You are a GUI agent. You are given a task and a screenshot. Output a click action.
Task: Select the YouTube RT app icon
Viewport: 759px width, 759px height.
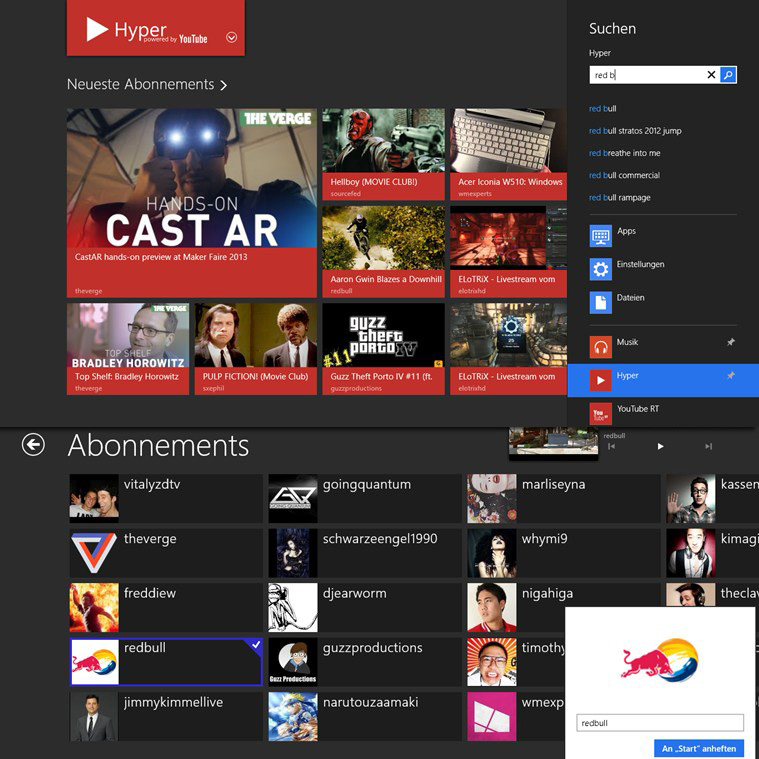[x=601, y=414]
